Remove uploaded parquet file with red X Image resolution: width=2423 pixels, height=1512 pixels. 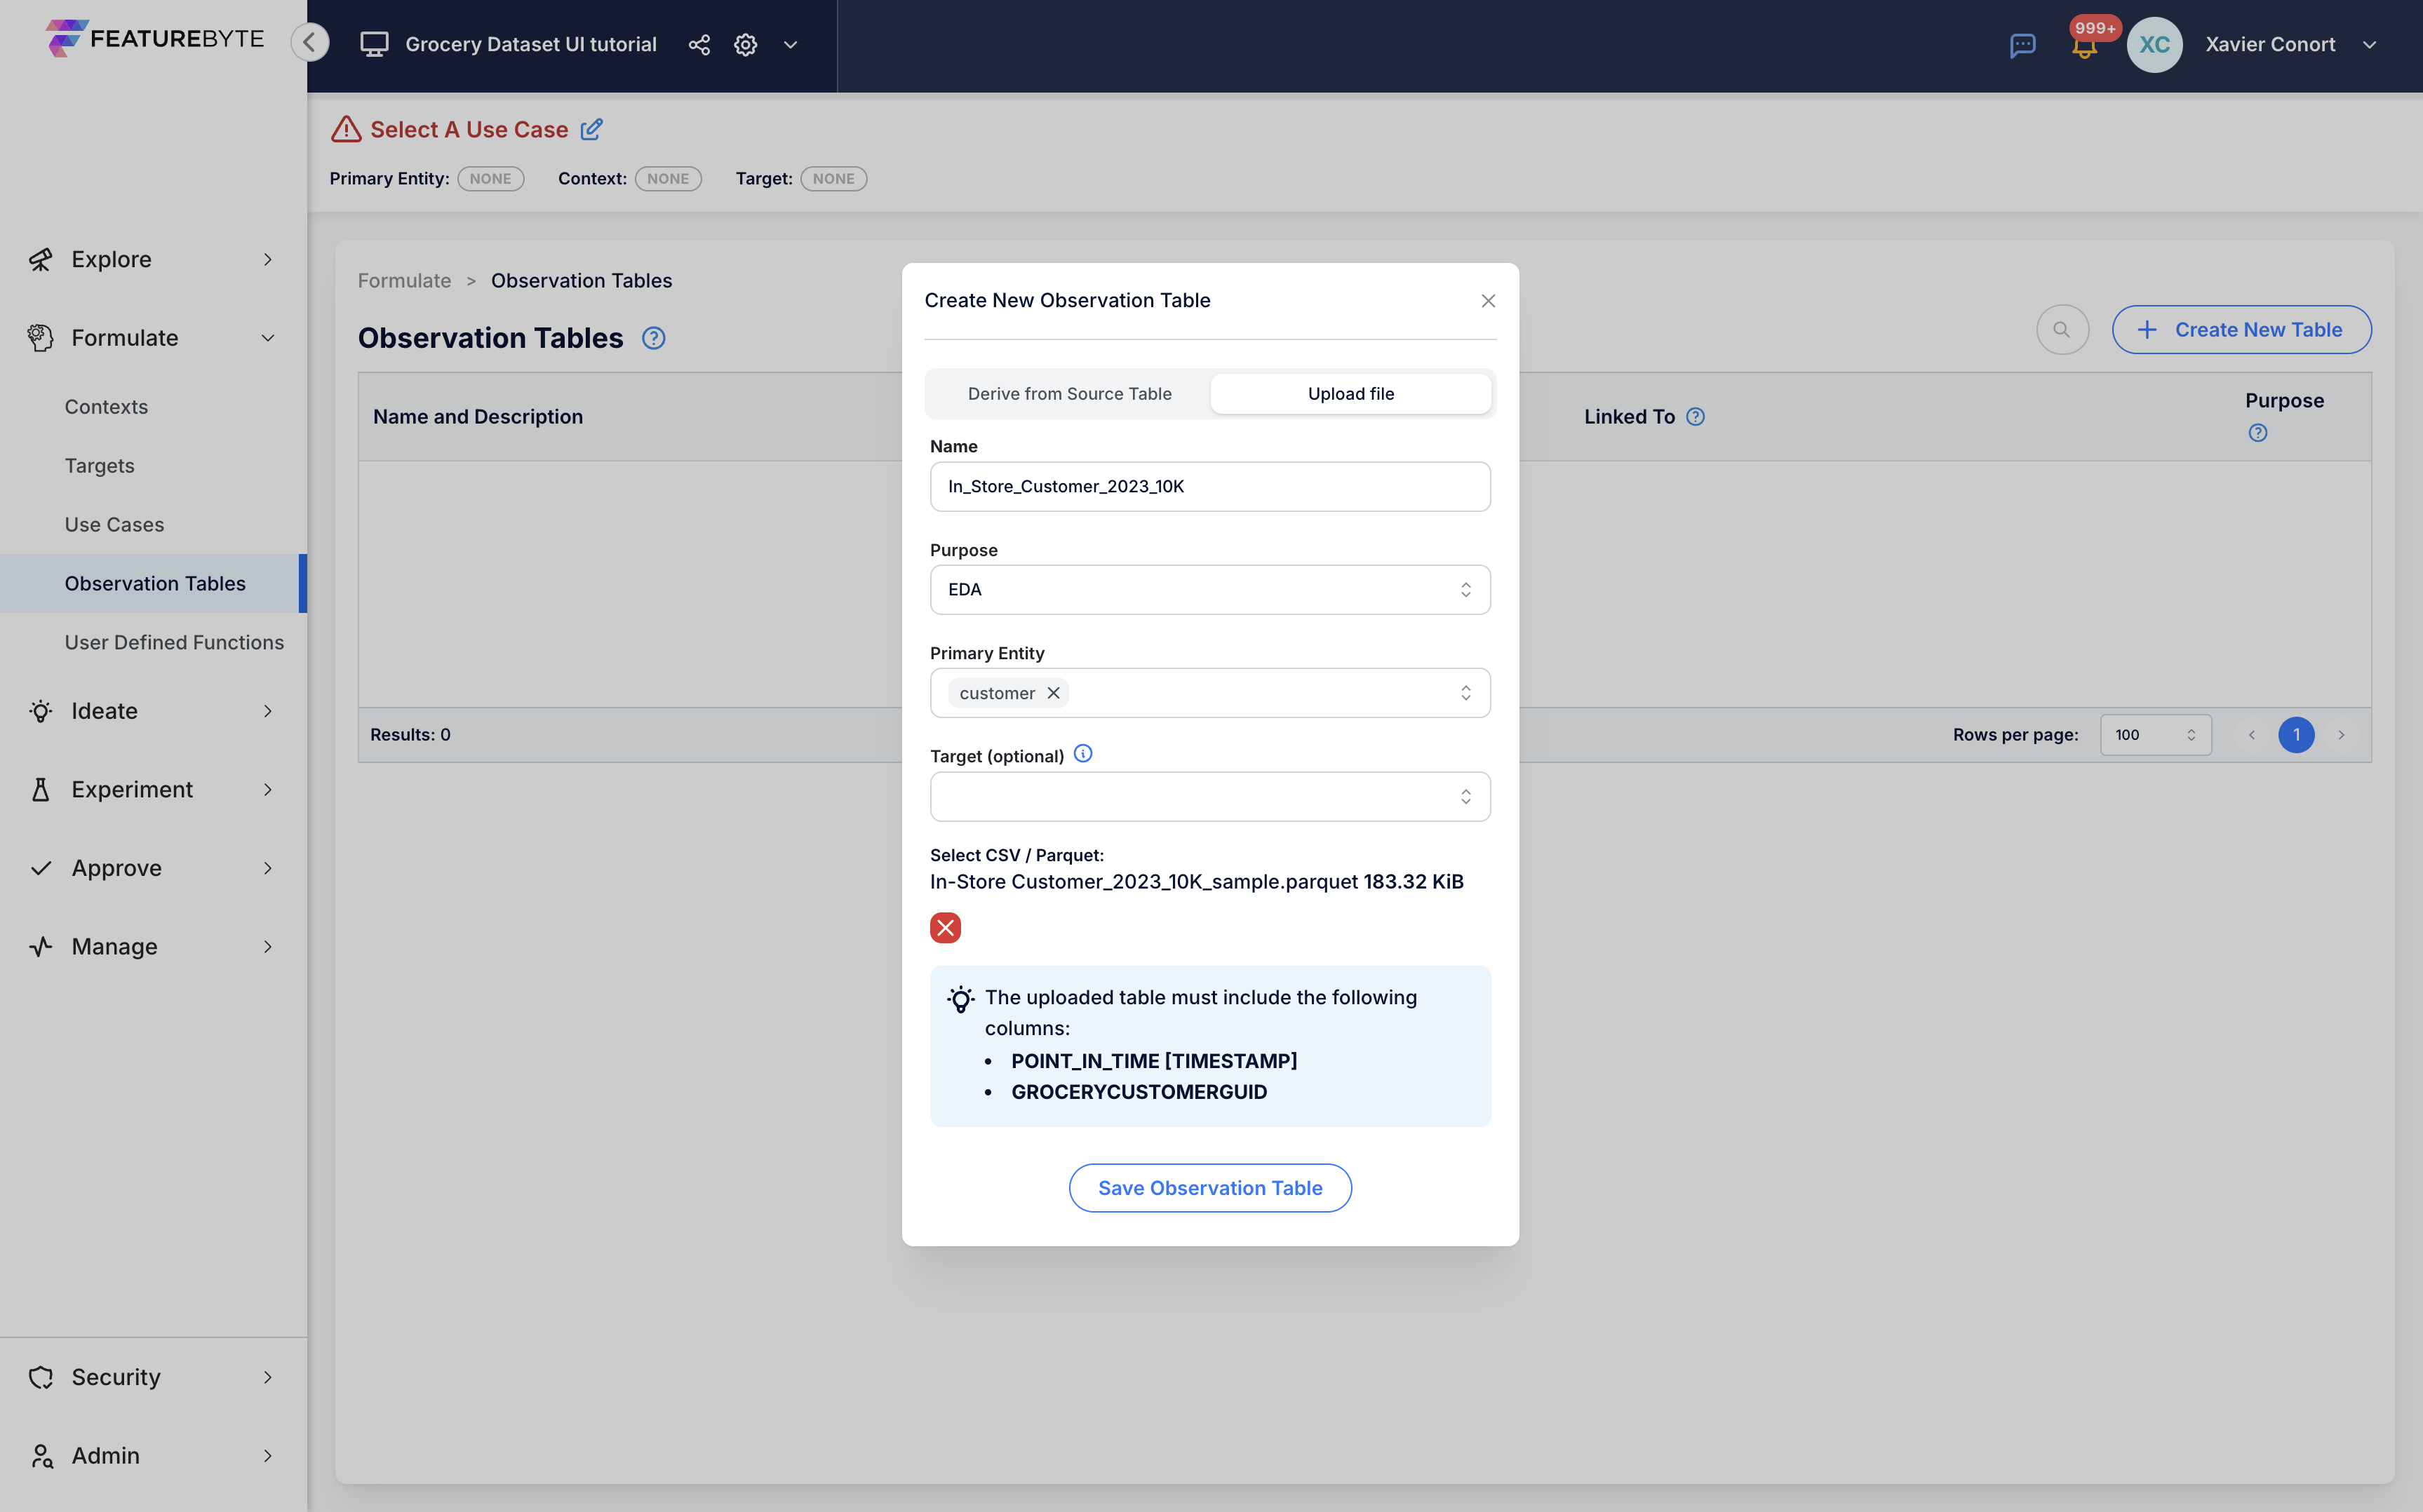coord(945,927)
